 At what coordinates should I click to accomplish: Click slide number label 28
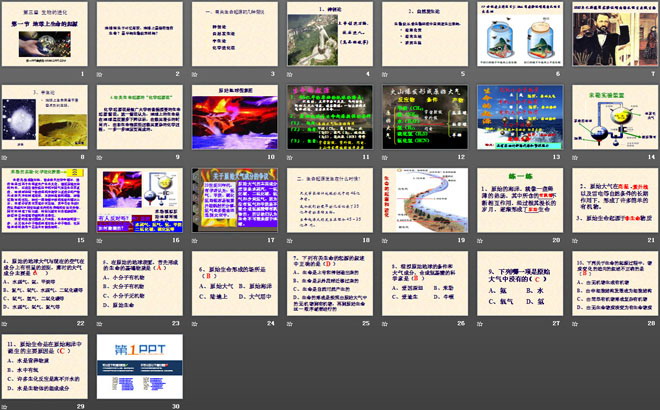(x=651, y=324)
